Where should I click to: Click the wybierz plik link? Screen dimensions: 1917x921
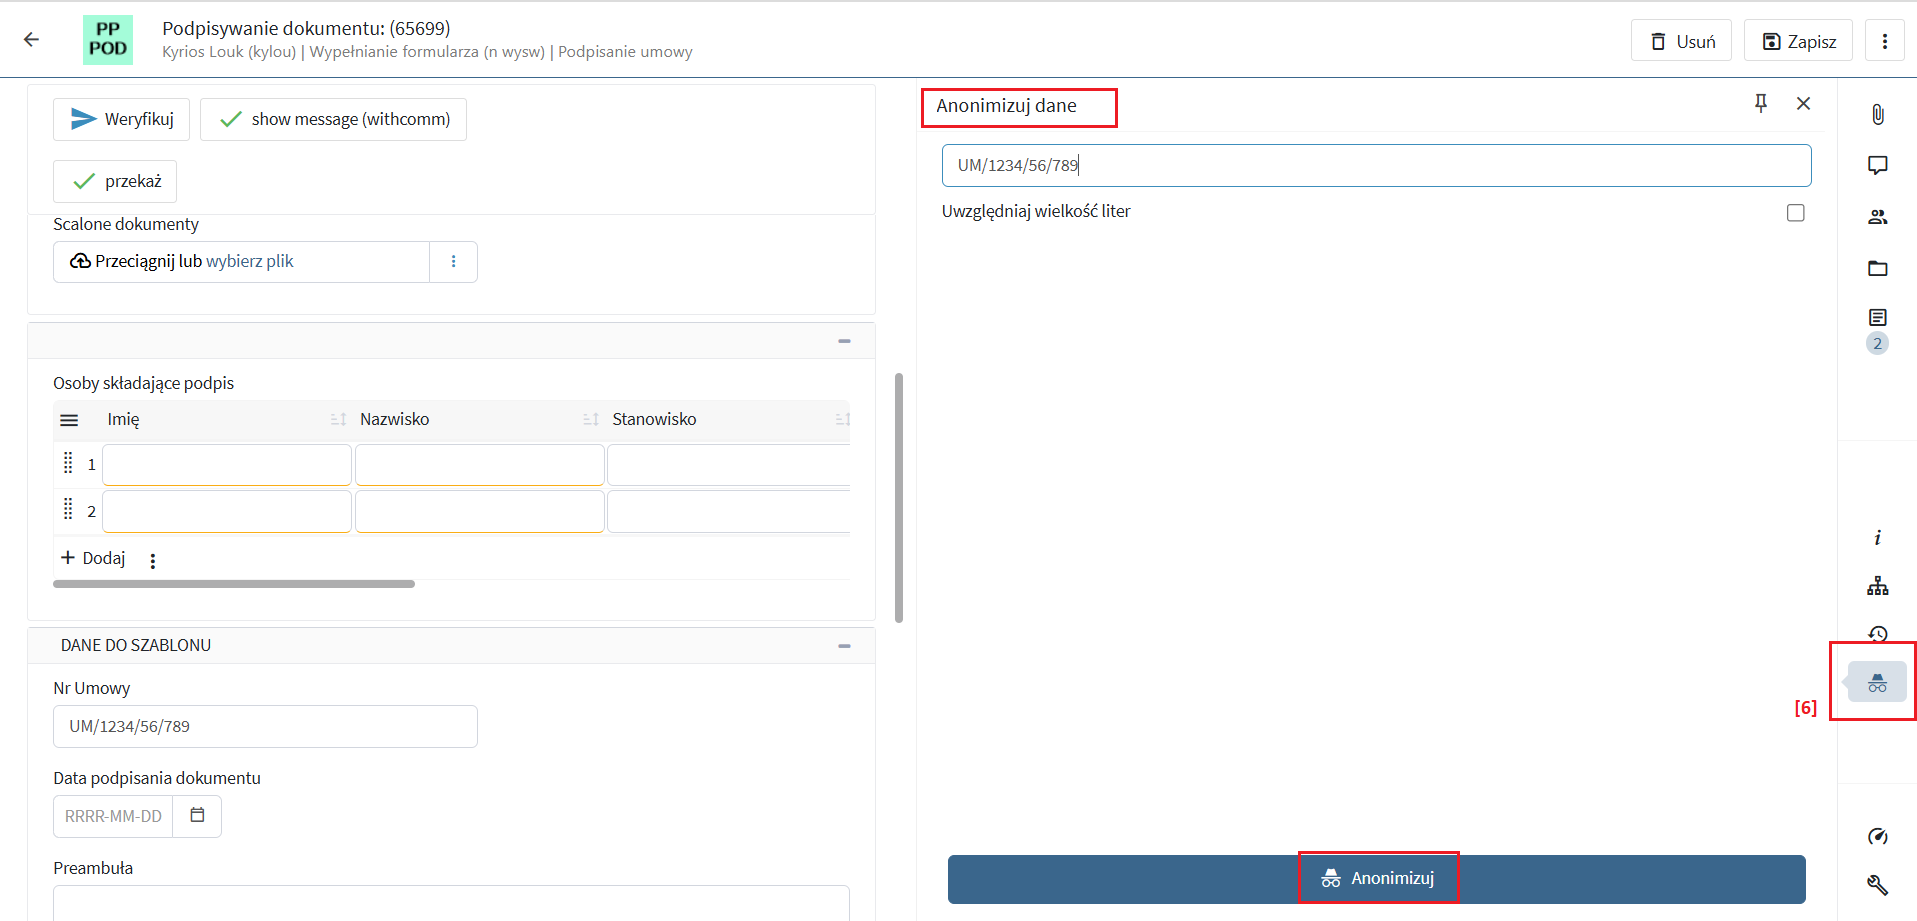[249, 261]
